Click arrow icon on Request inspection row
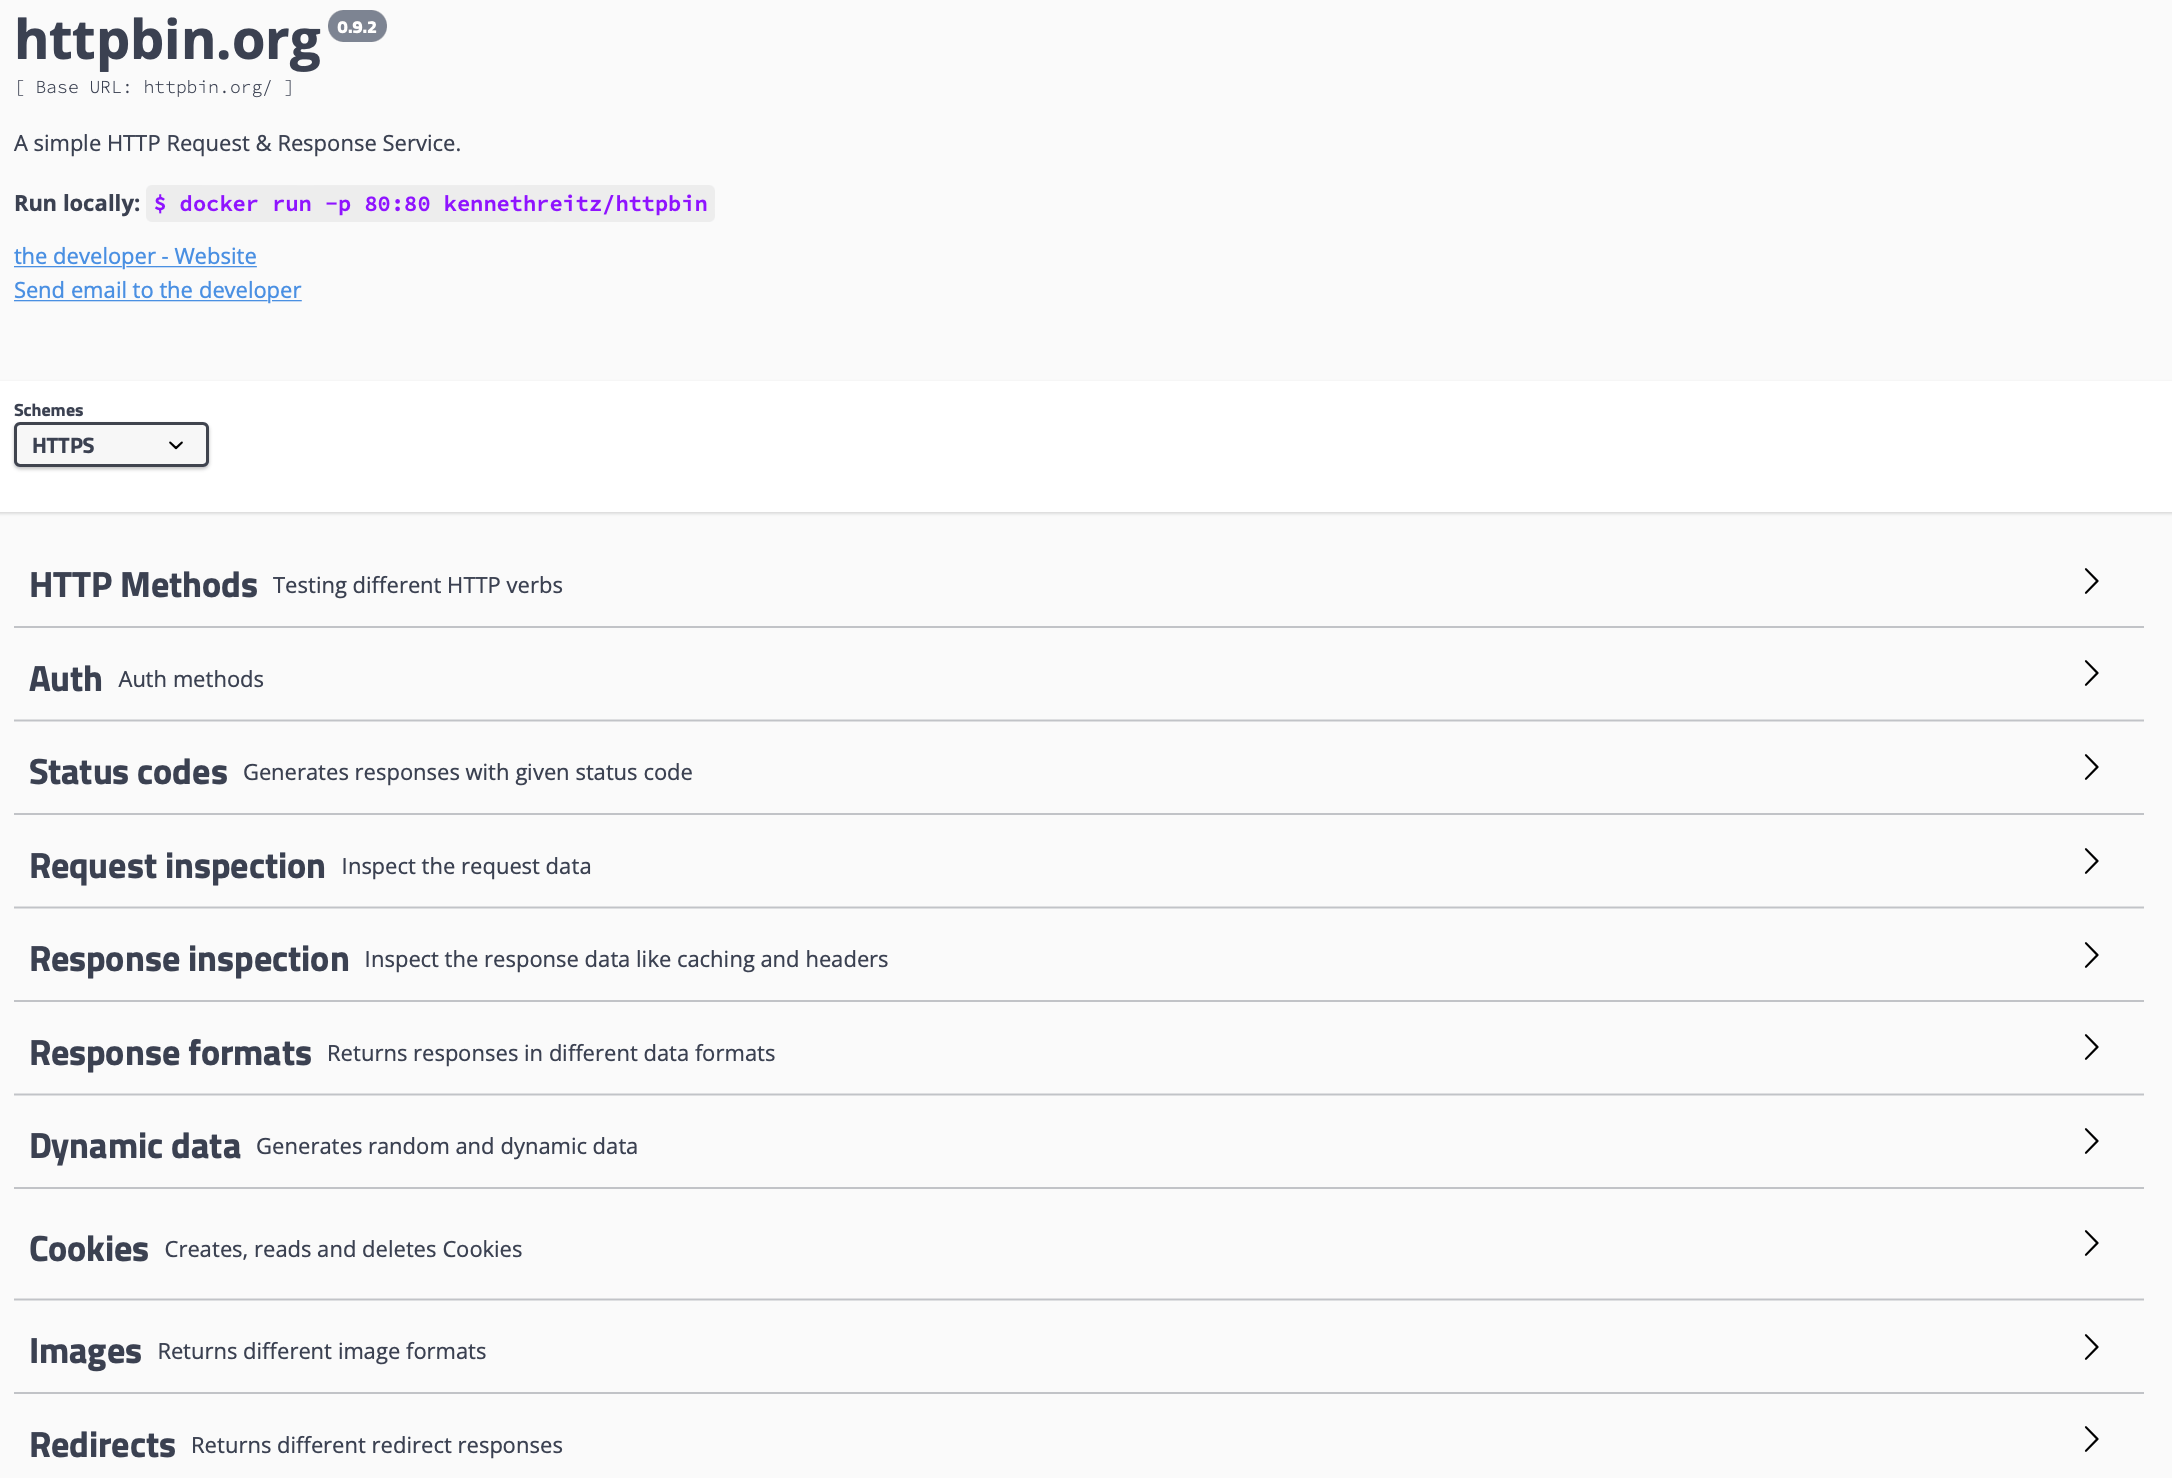 click(x=2090, y=861)
